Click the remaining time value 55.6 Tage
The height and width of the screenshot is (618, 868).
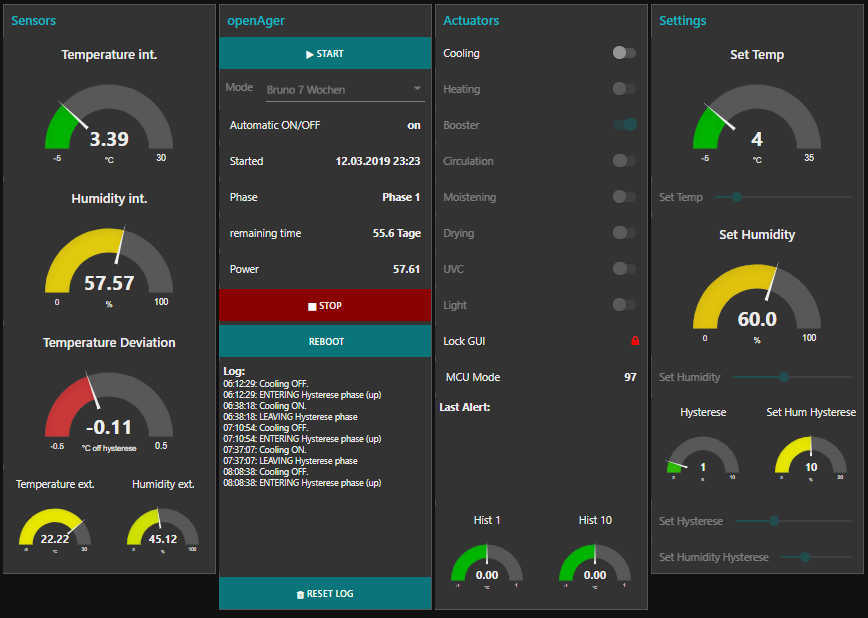[397, 233]
